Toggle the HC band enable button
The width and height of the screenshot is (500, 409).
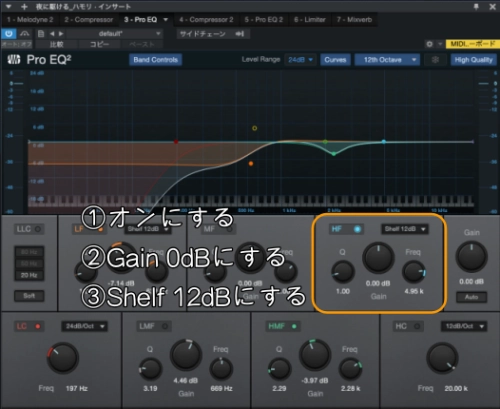coord(417,326)
